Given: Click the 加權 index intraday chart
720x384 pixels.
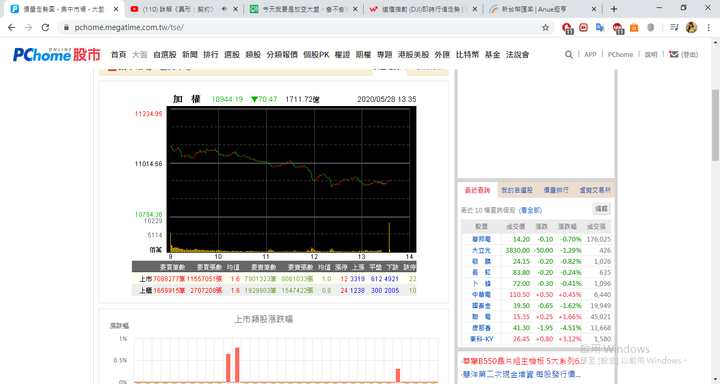Looking at the screenshot, I should pos(291,179).
